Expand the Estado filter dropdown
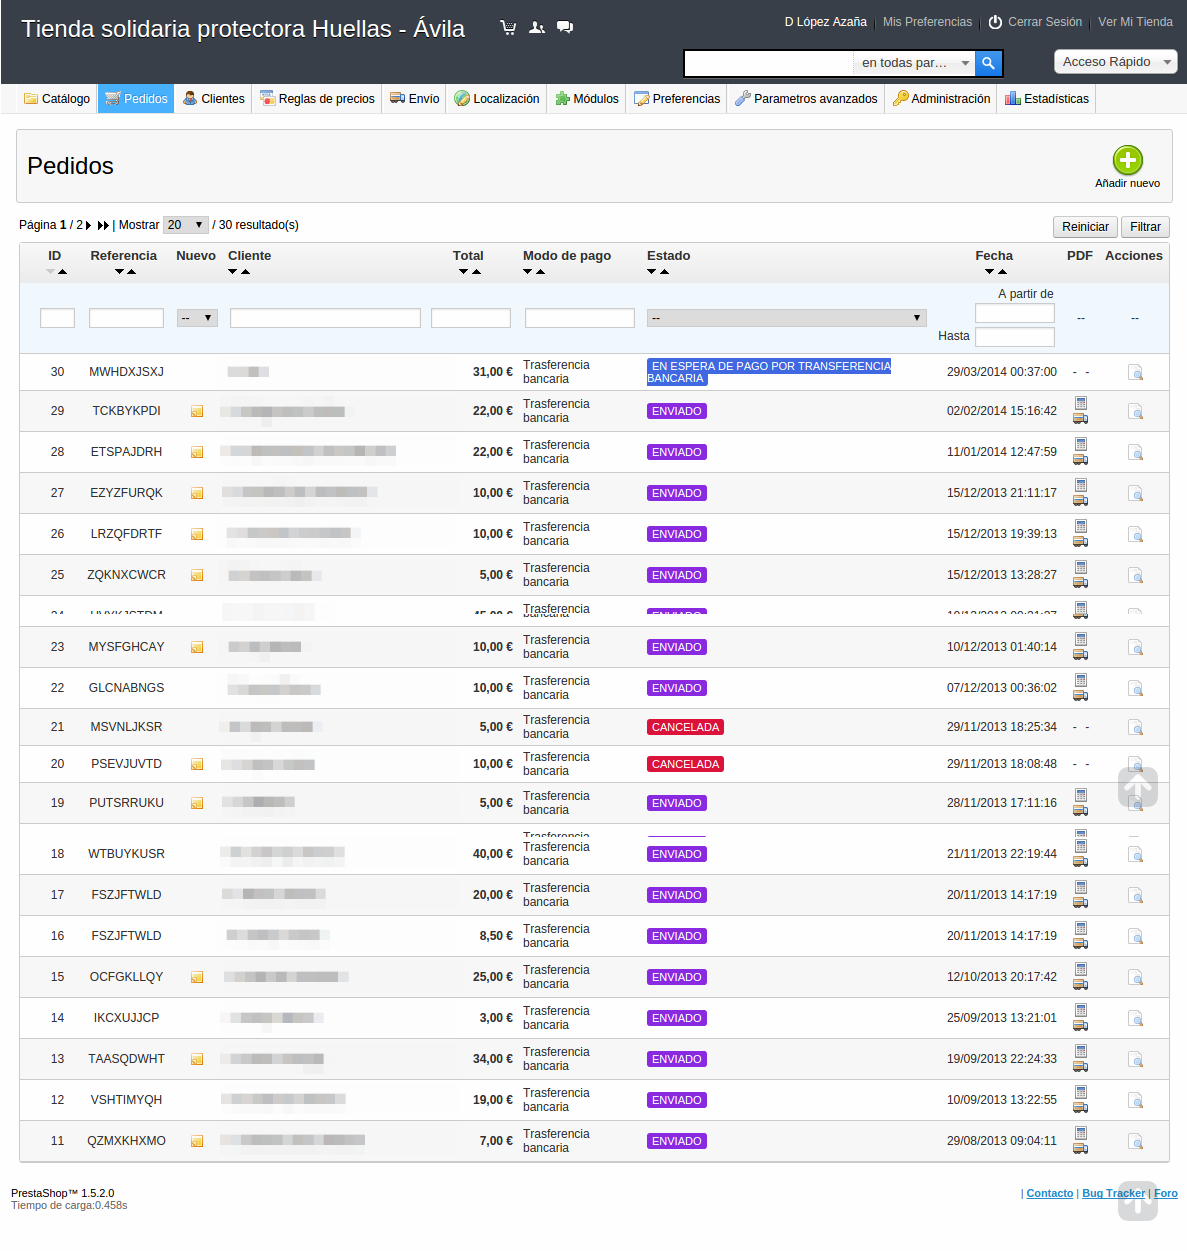Image resolution: width=1187 pixels, height=1251 pixels. [786, 318]
